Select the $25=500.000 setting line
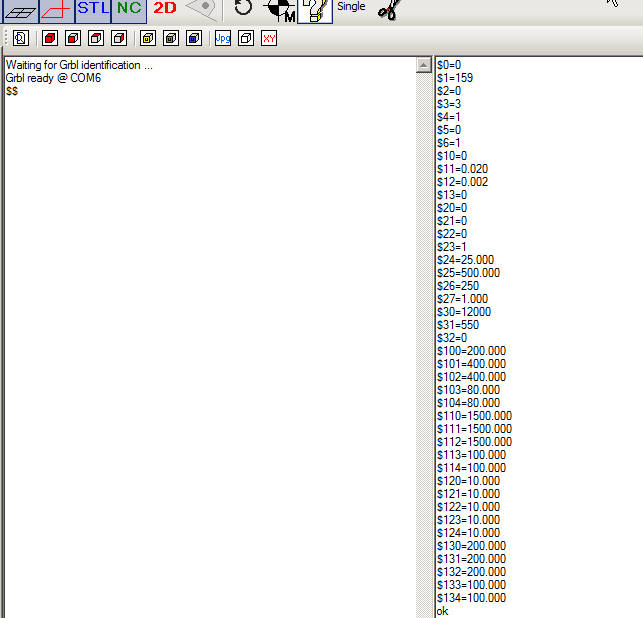This screenshot has width=643, height=618. (x=468, y=273)
